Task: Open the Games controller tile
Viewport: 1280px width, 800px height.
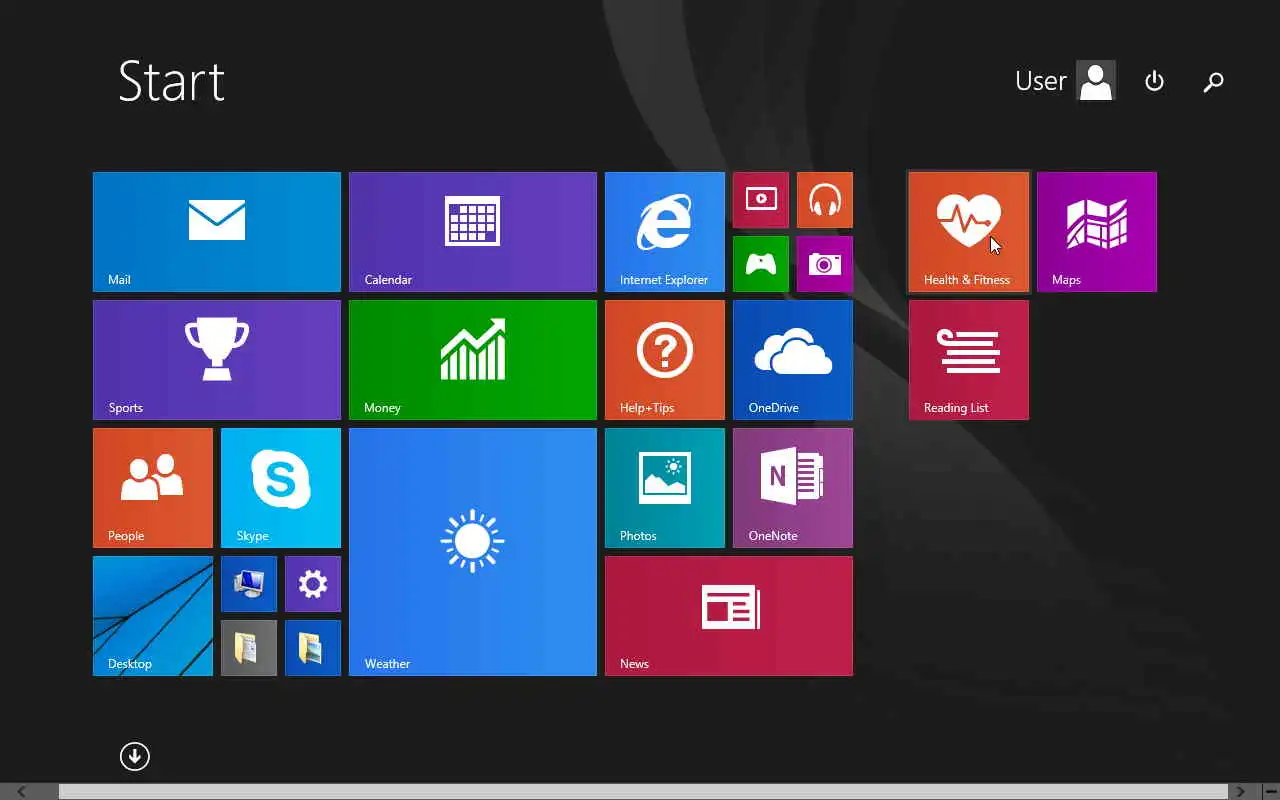Action: click(761, 264)
